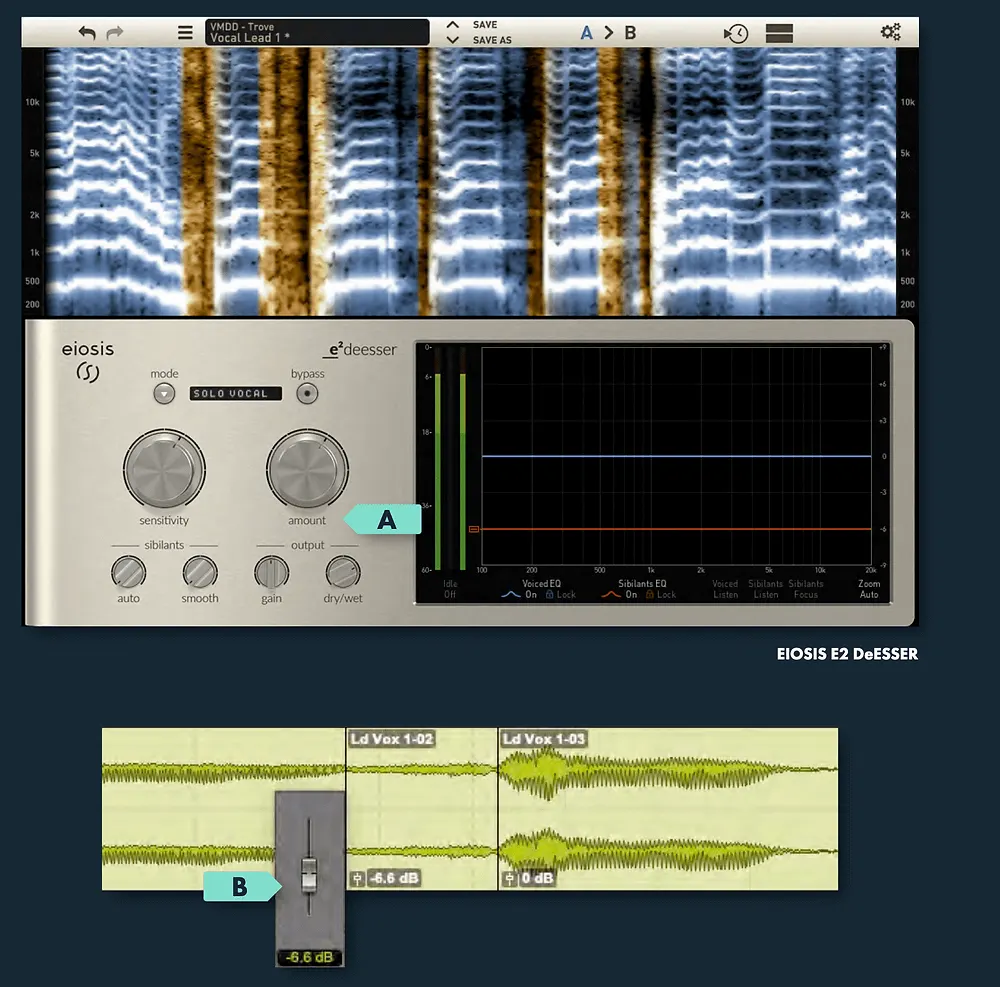The height and width of the screenshot is (987, 1000).
Task: Toggle Idle Off in the EQ display
Action: (x=450, y=589)
